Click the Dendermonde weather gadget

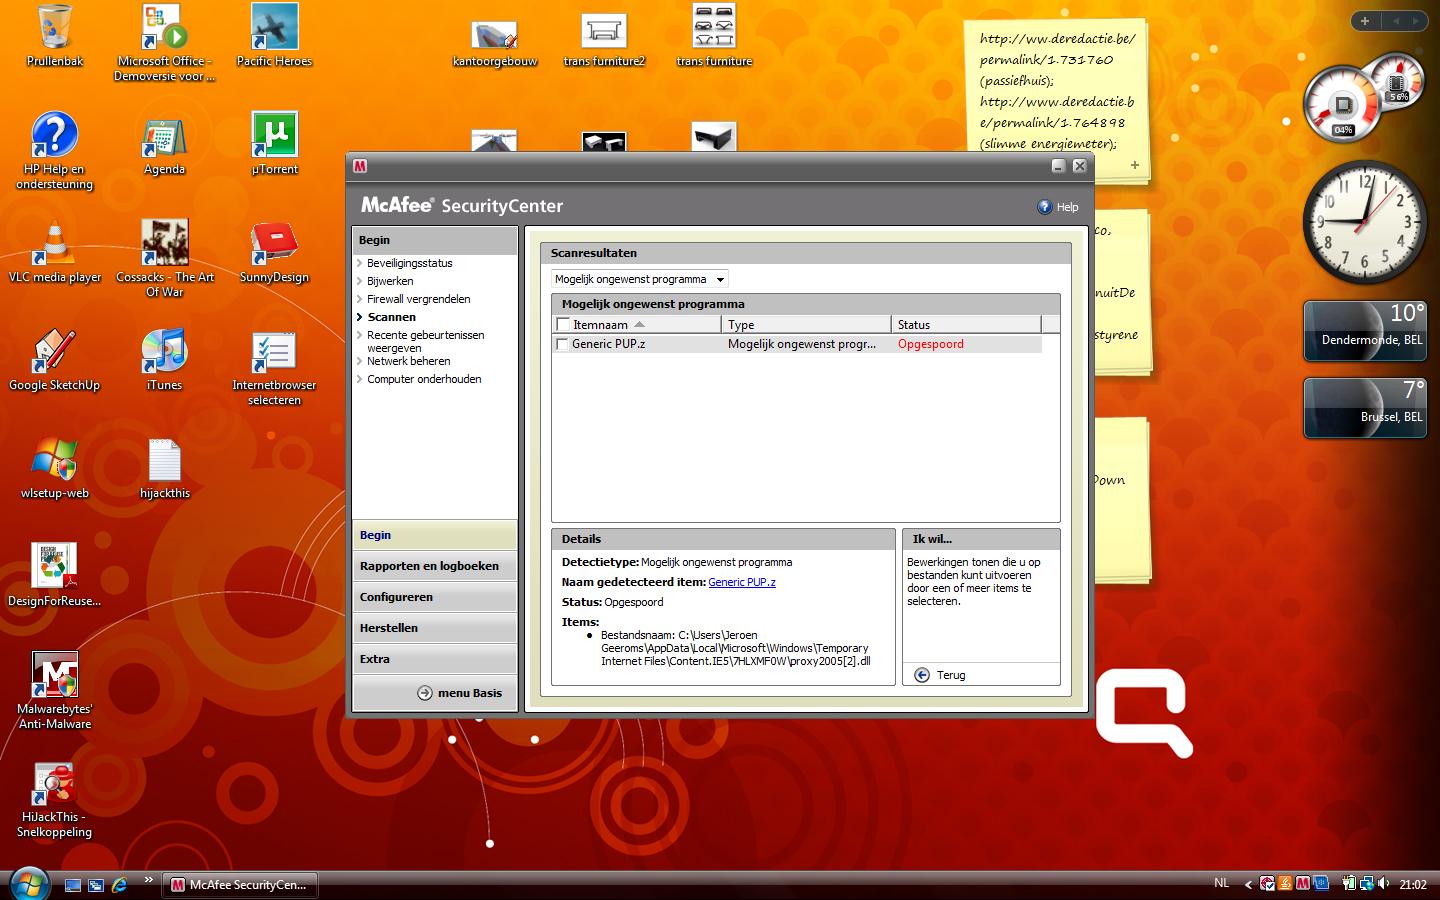[x=1365, y=330]
